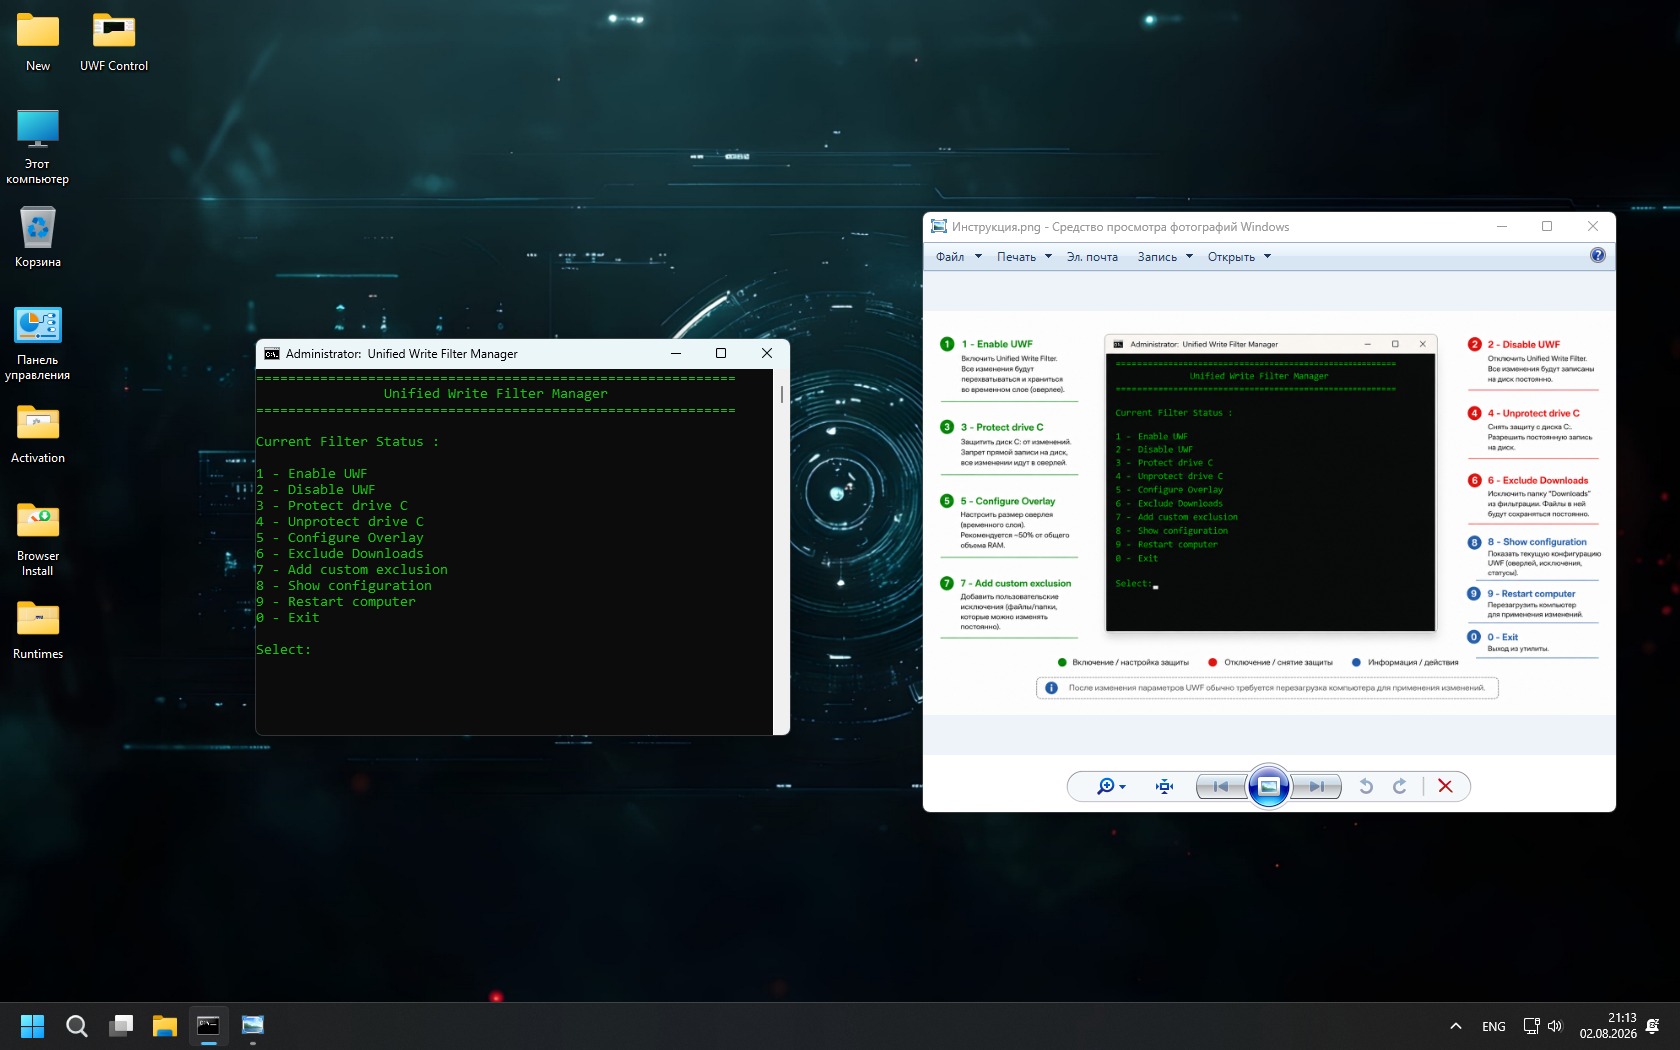Go to the next picture
Screen dimensions: 1680x1050
(1316, 787)
